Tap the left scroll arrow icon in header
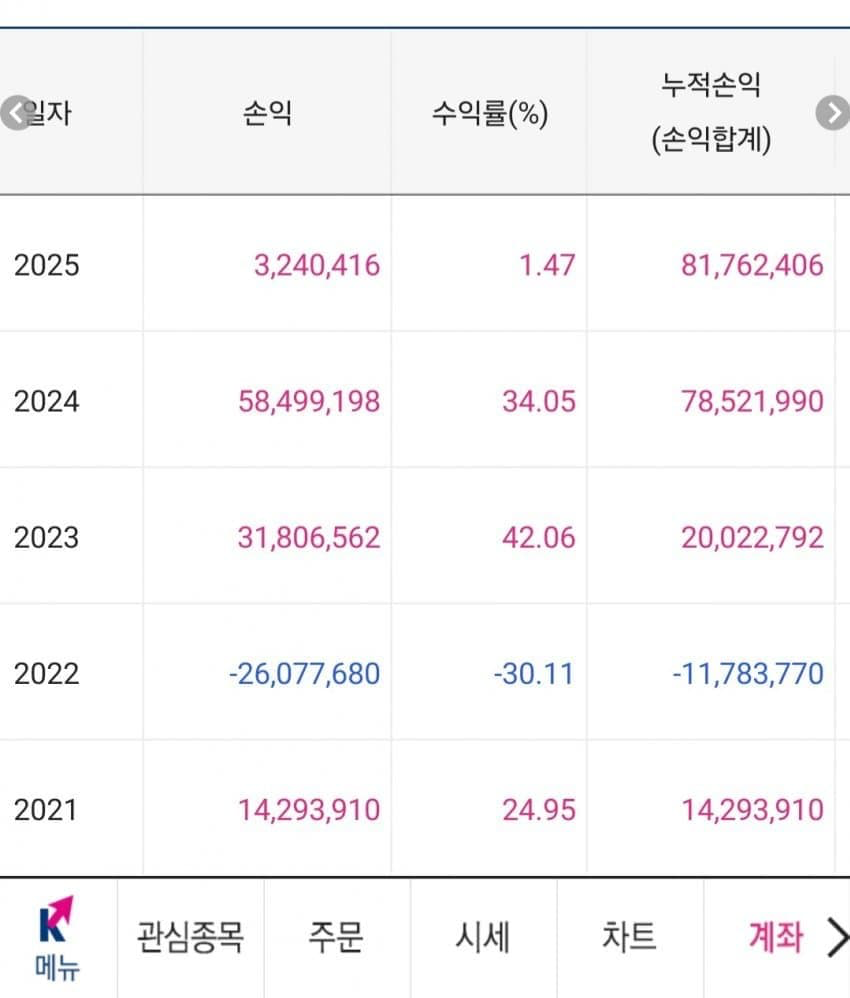 pyautogui.click(x=15, y=113)
